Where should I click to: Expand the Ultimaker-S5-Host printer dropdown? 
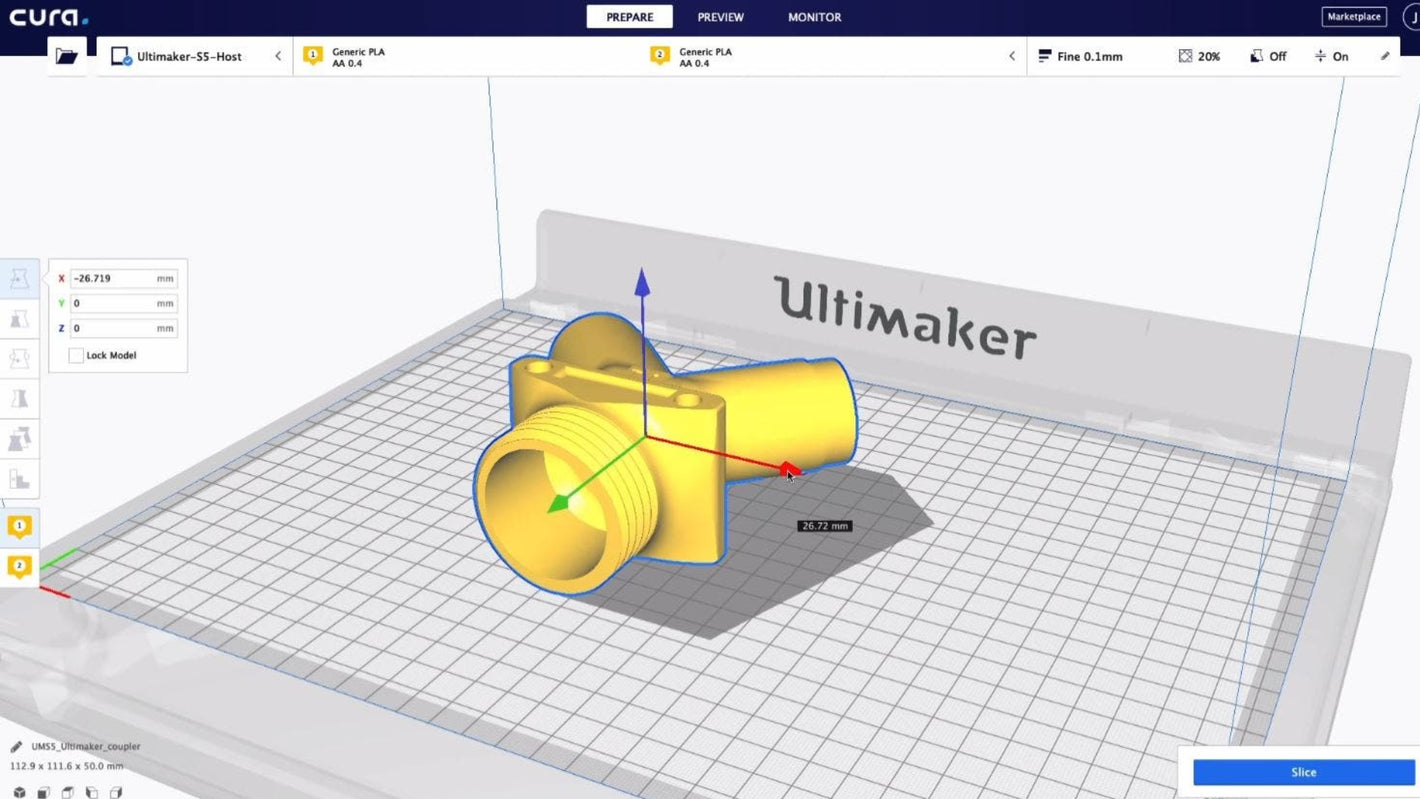click(x=278, y=56)
